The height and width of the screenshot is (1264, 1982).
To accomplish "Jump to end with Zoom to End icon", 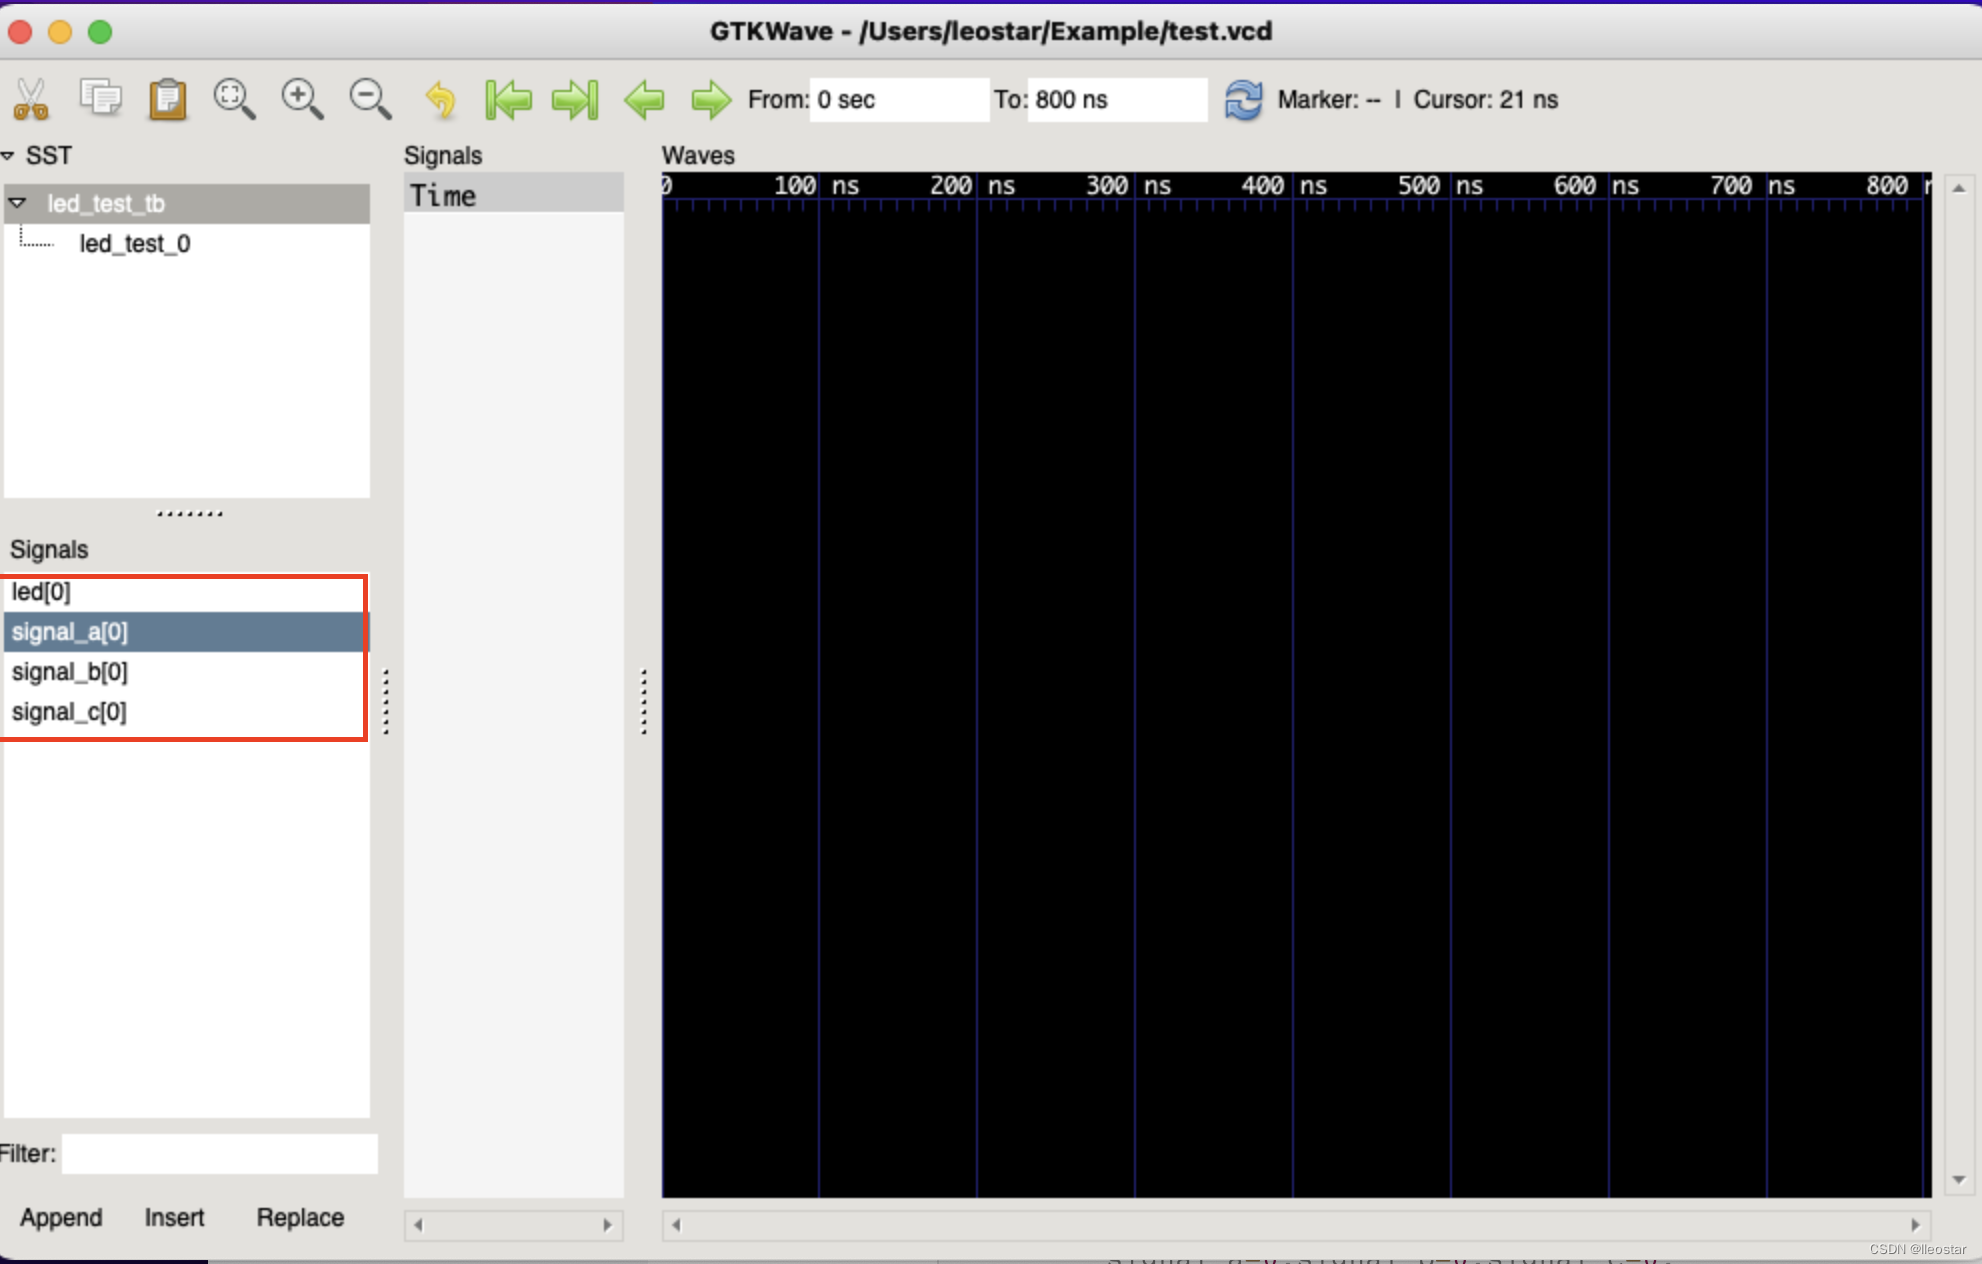I will click(x=576, y=99).
